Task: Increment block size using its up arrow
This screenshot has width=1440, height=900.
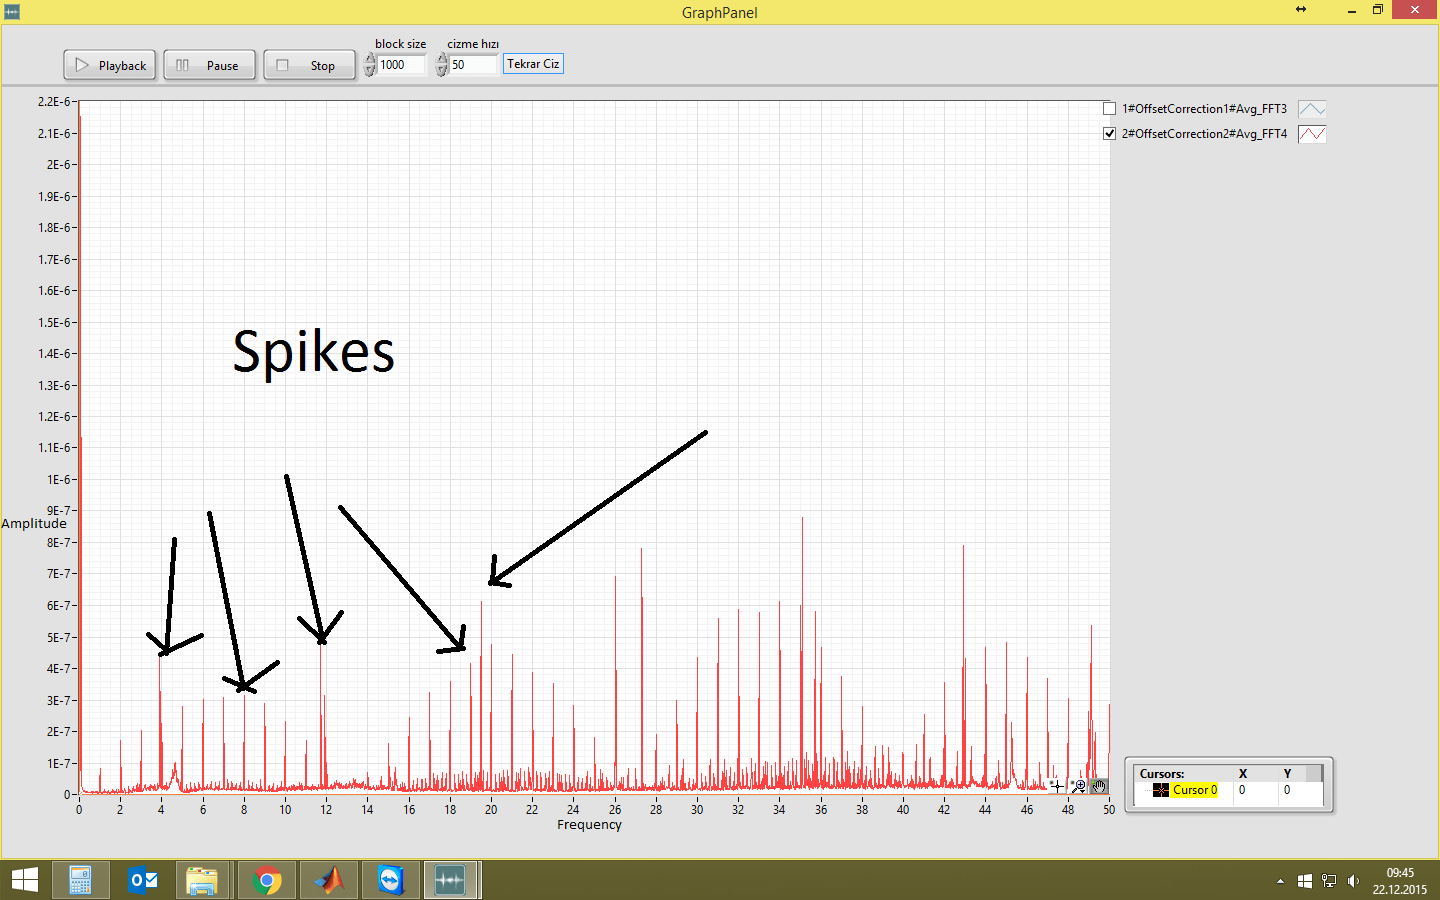Action: point(369,58)
